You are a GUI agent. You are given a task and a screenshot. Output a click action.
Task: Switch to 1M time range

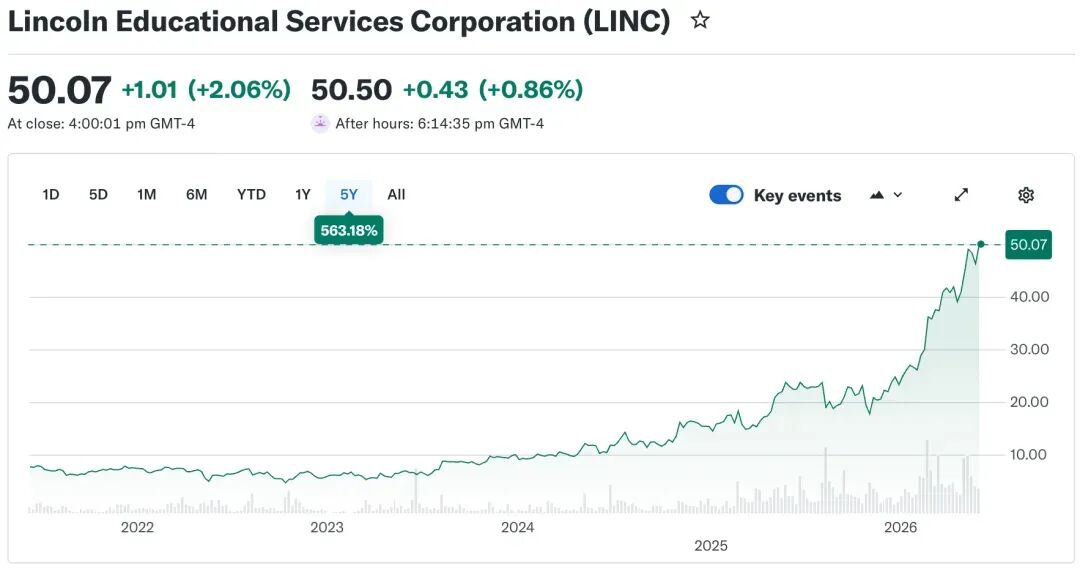[x=147, y=194]
